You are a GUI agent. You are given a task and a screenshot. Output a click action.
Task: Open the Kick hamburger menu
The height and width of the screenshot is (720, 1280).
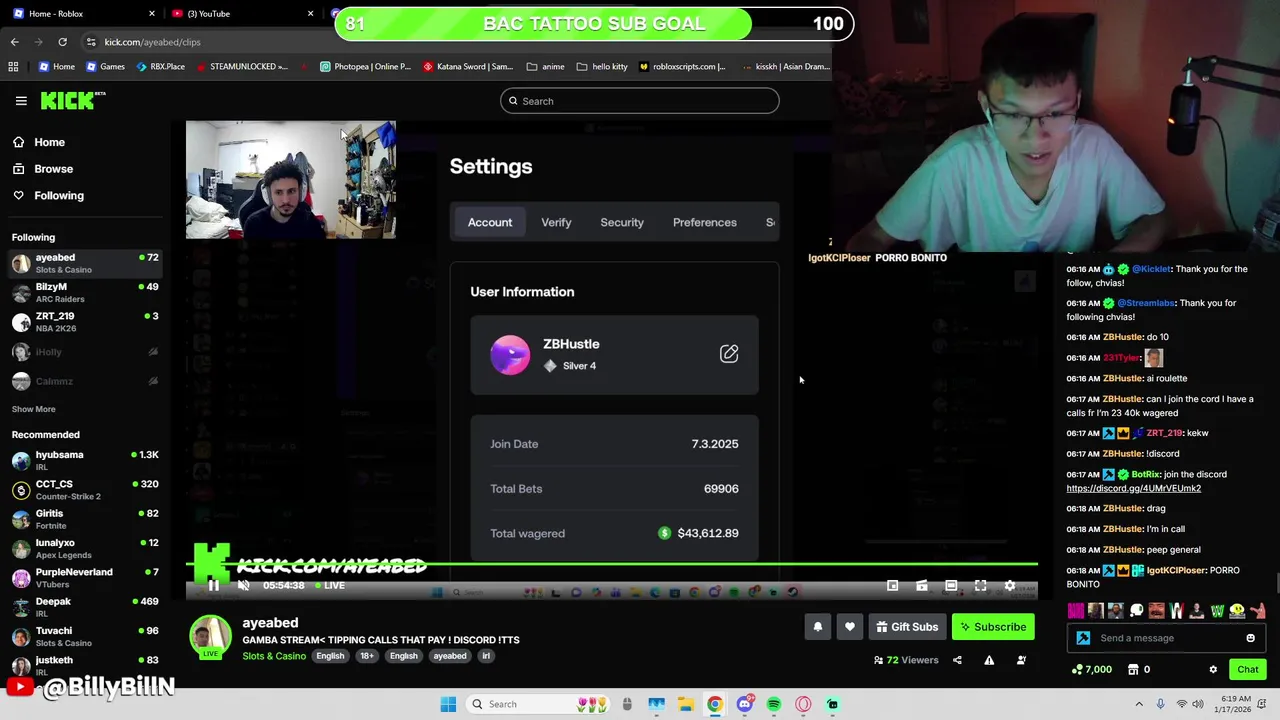[21, 101]
